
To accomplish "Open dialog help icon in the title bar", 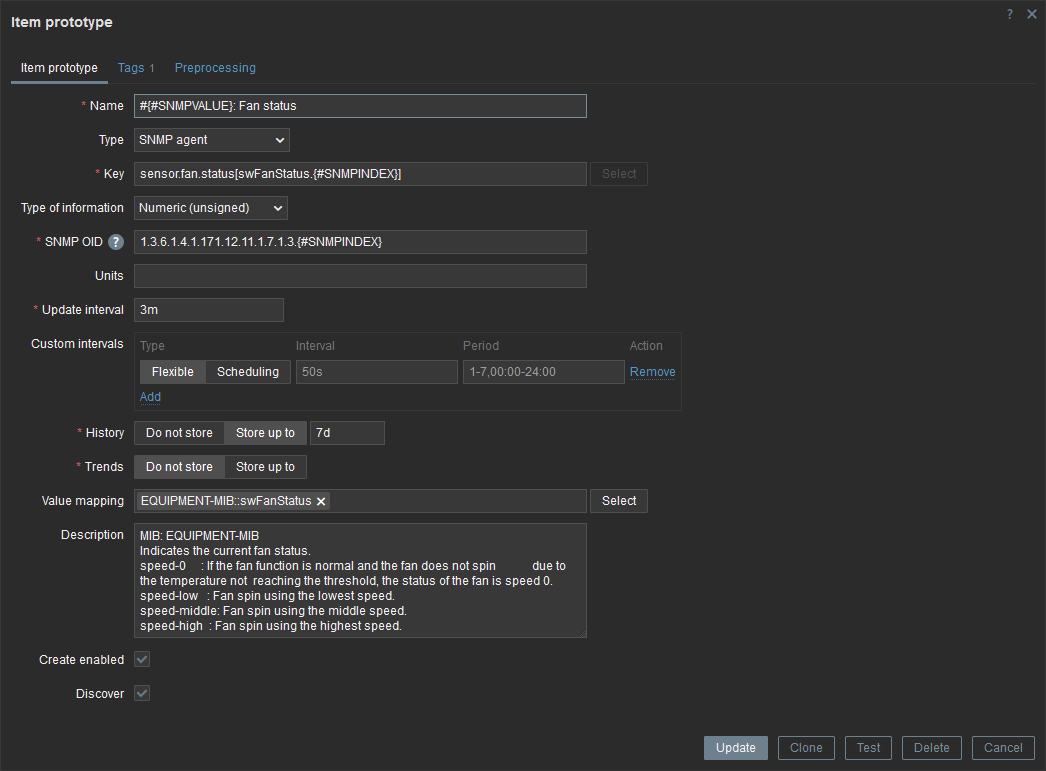I will point(1010,14).
